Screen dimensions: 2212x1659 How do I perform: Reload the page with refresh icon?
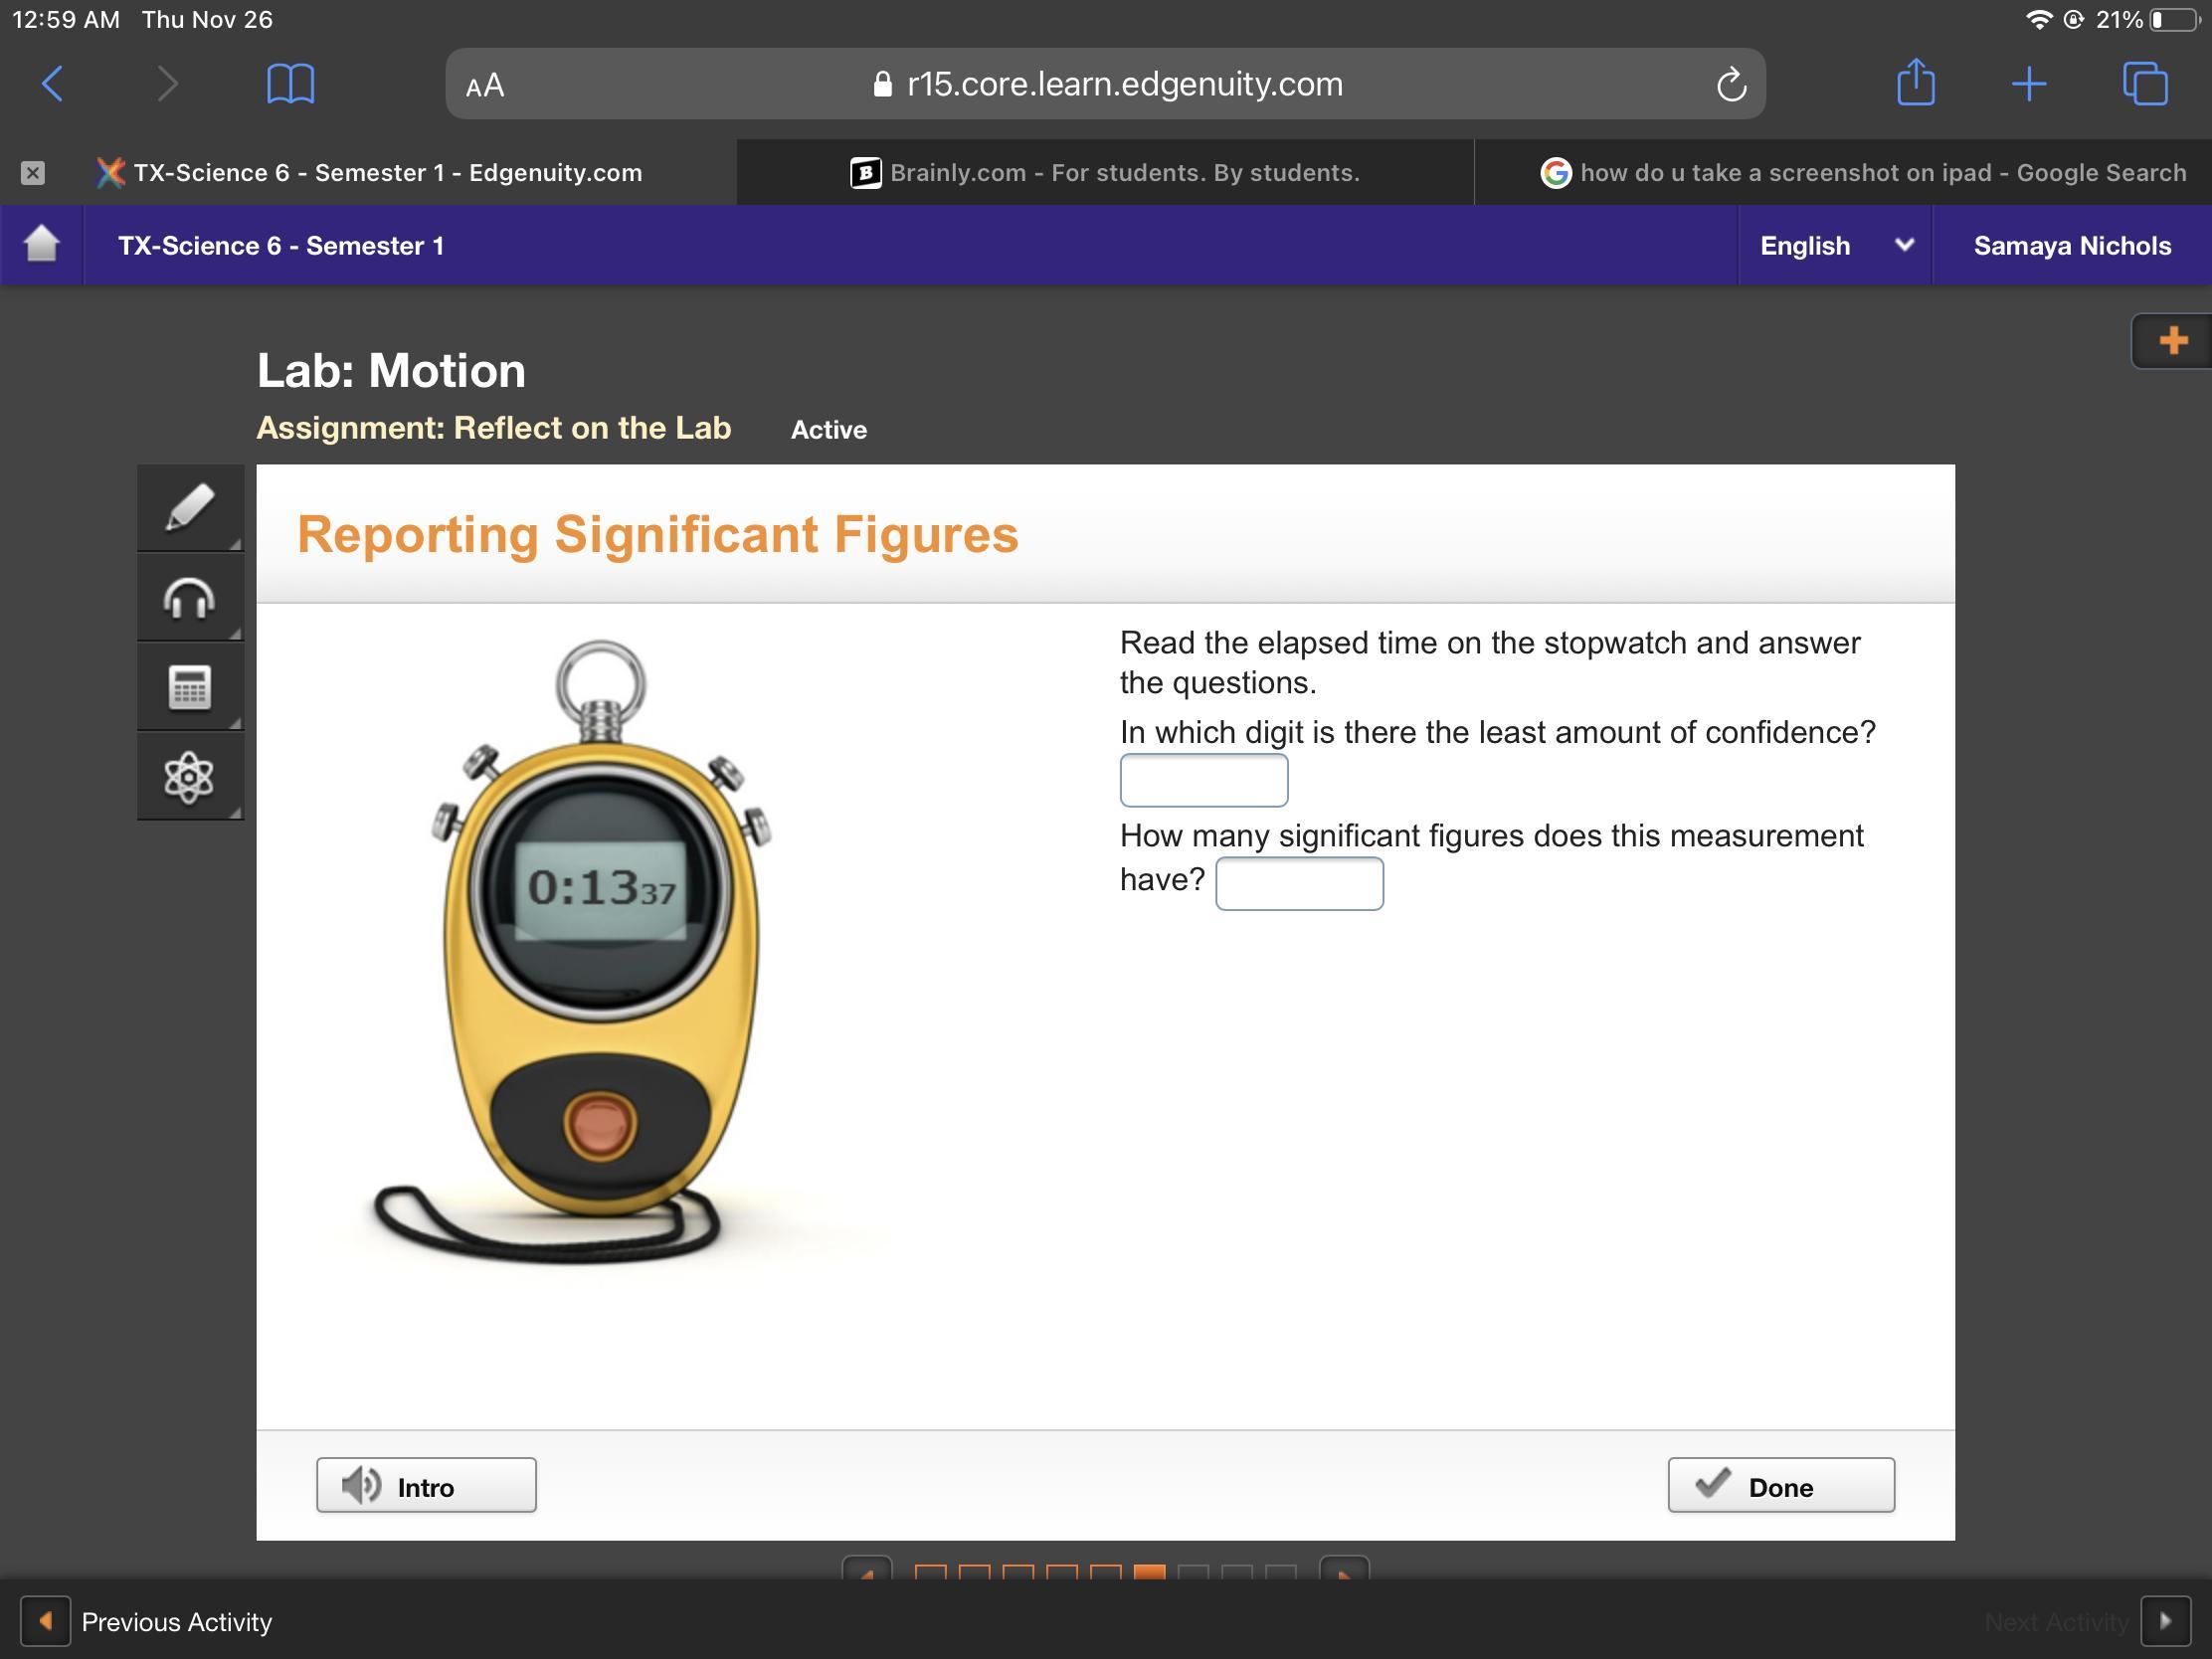click(x=1731, y=85)
